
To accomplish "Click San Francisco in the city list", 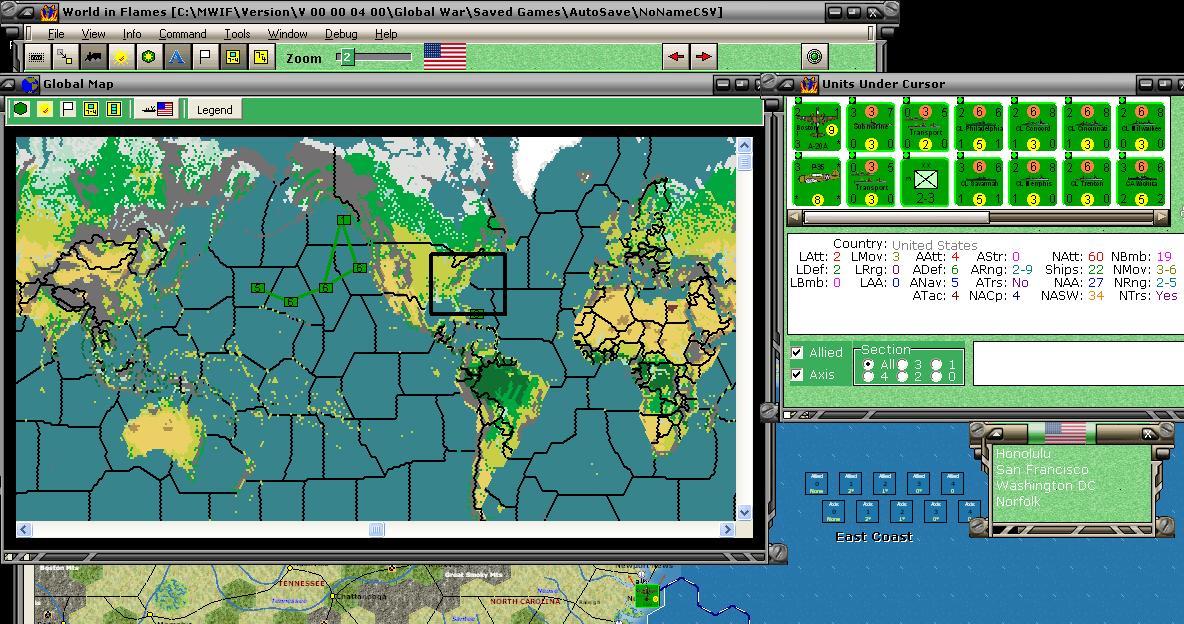I will click(x=1042, y=470).
